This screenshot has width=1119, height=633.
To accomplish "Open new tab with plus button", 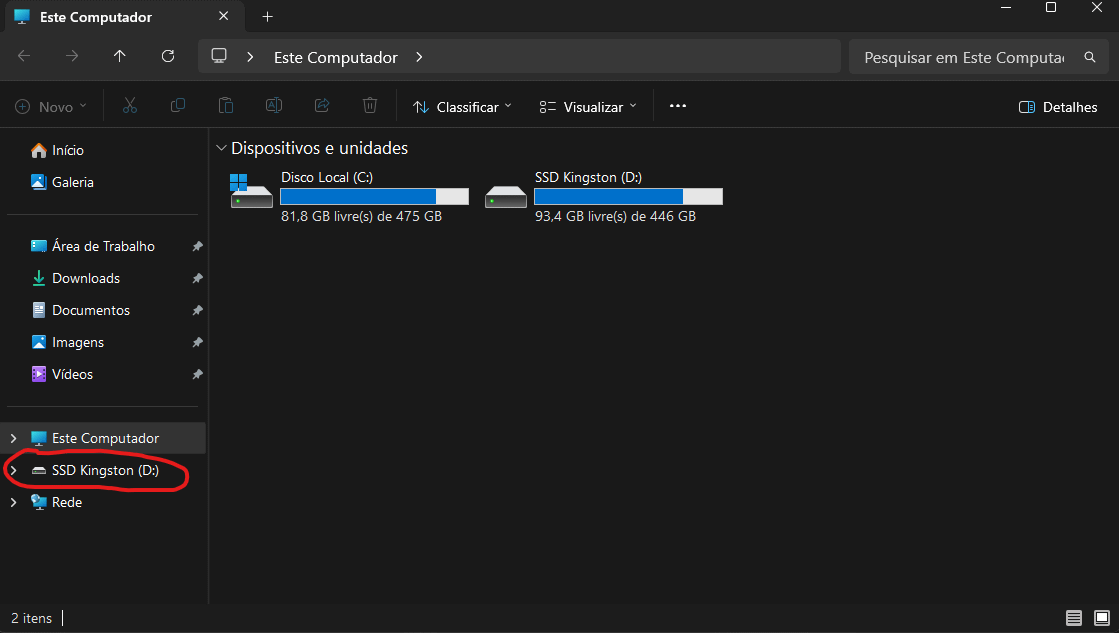I will 267,17.
